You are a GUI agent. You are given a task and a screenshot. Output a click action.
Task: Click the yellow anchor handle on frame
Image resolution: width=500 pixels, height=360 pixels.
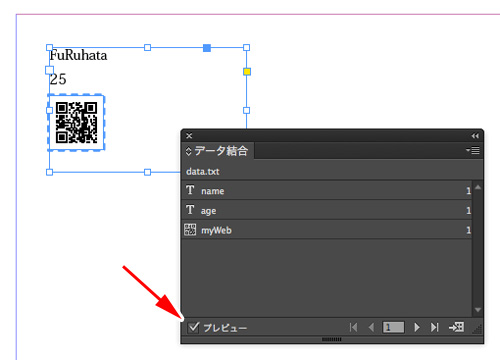coord(247,71)
